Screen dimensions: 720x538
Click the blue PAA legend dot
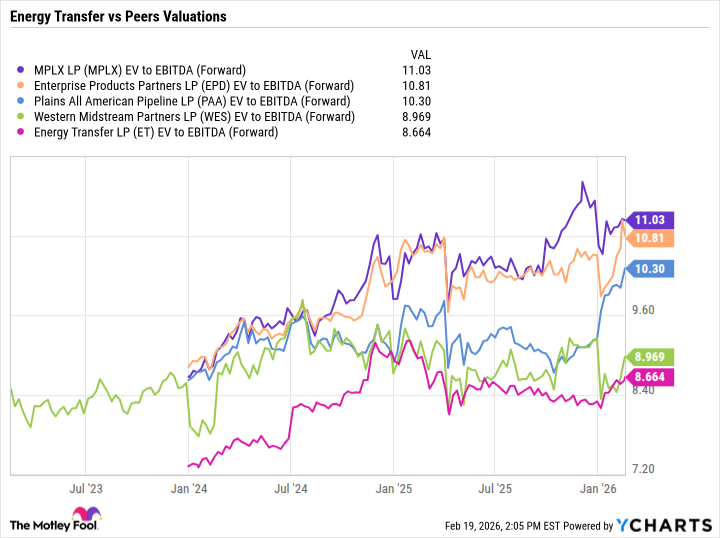pos(23,101)
